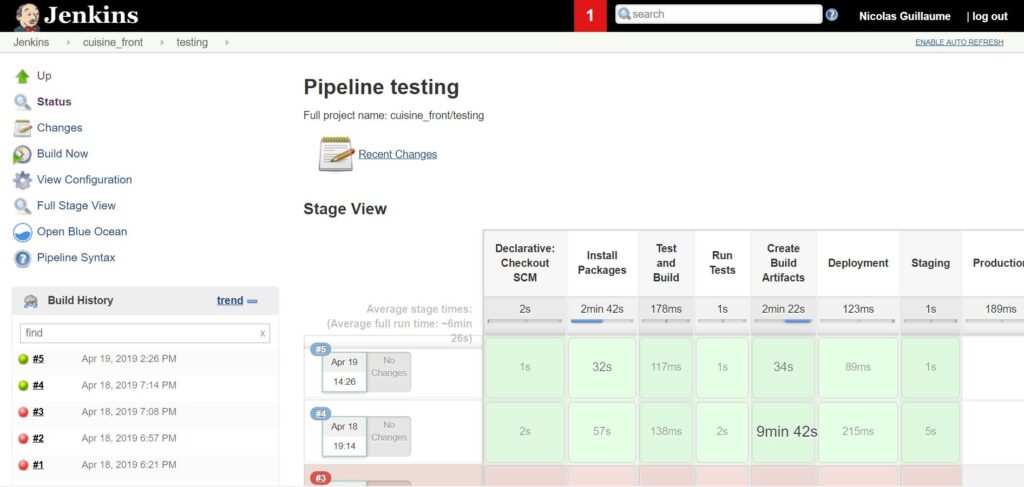Click the No Changes box for build #5
Image resolution: width=1024 pixels, height=487 pixels.
coord(389,372)
